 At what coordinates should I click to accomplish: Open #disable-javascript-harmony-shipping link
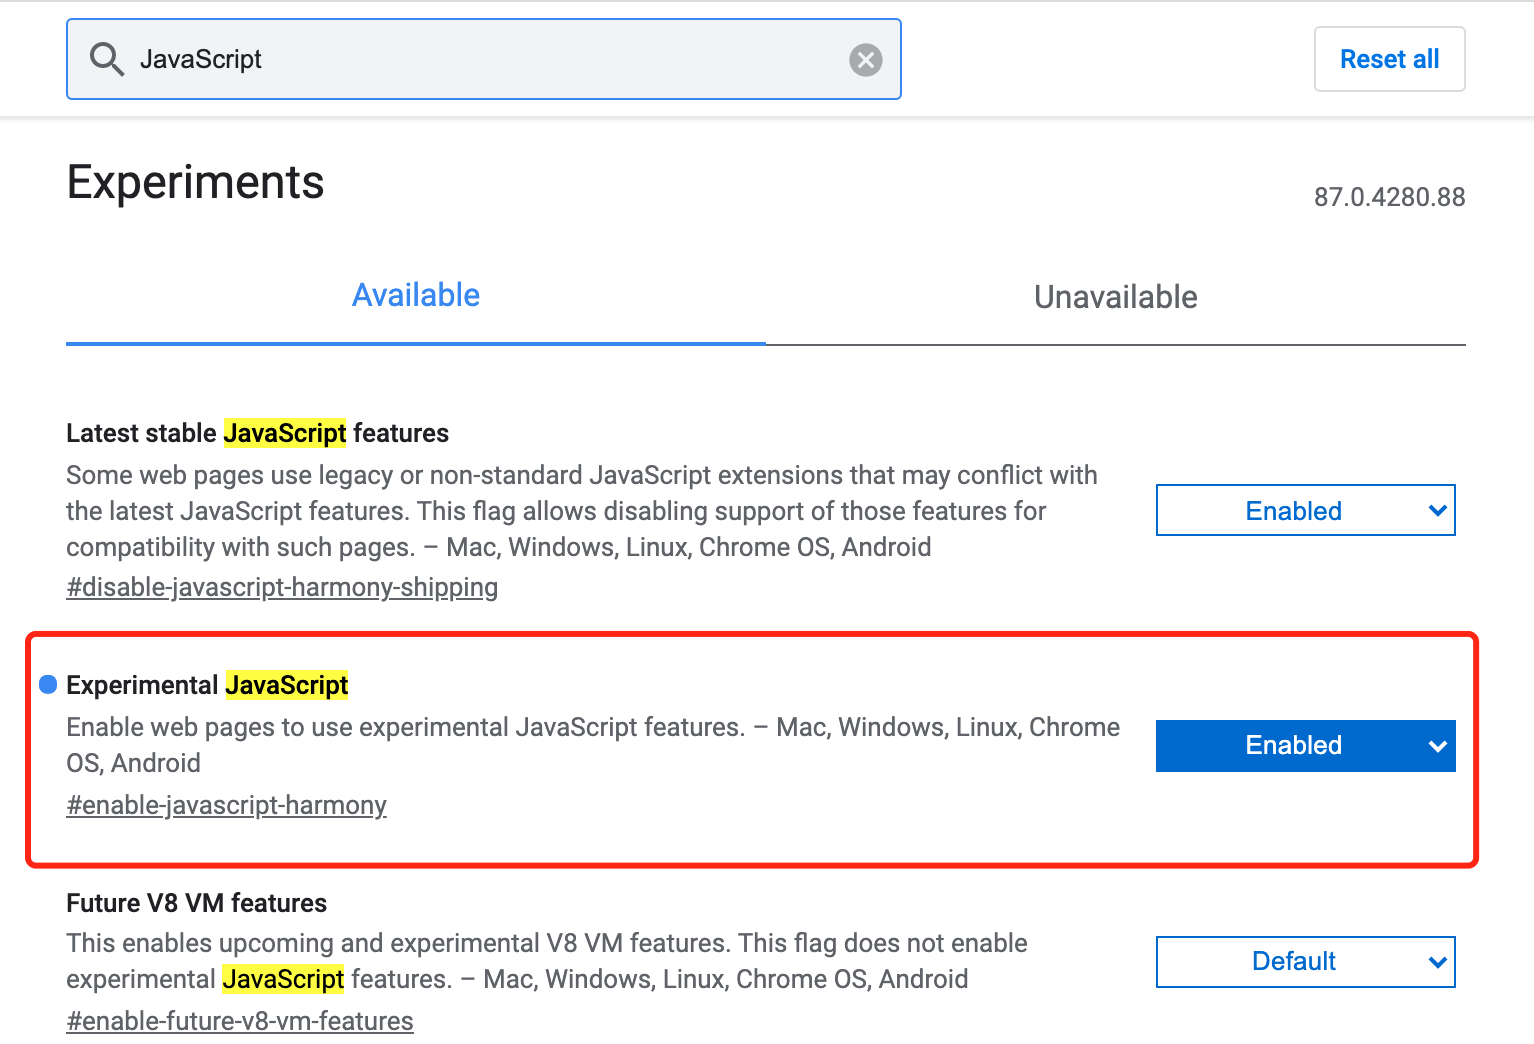pyautogui.click(x=282, y=587)
